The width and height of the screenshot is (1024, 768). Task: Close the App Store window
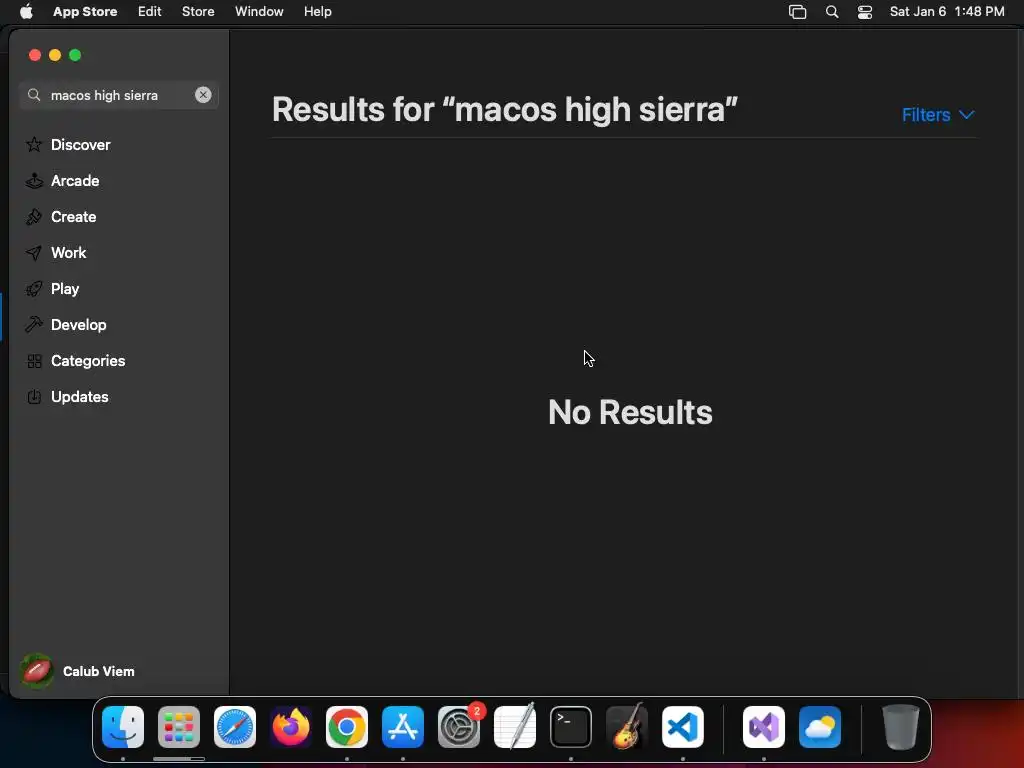pyautogui.click(x=35, y=55)
